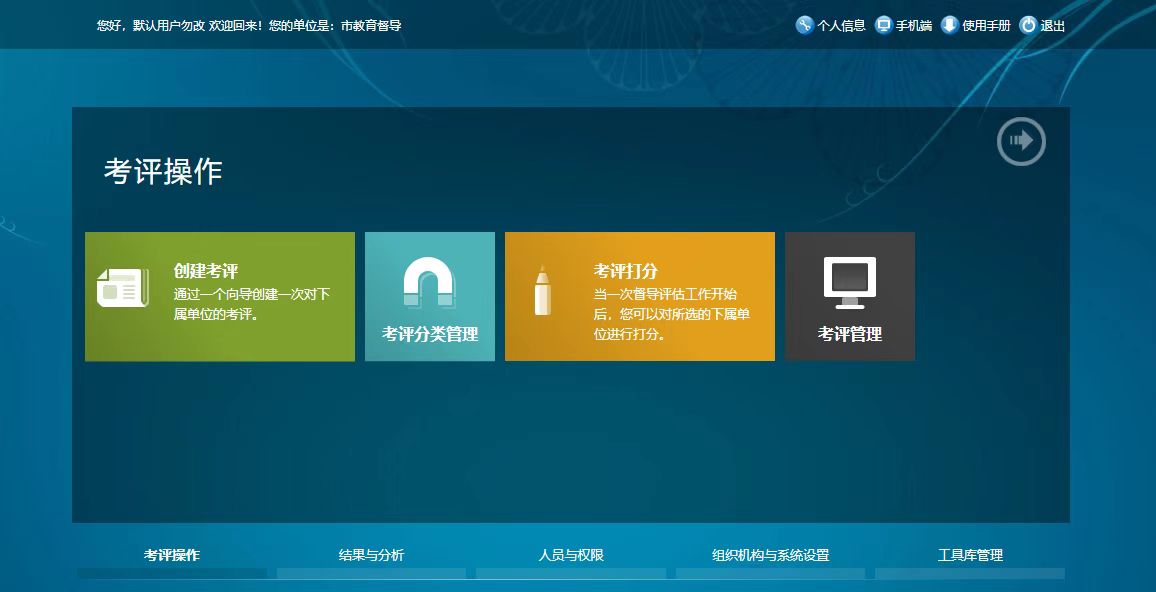Screen dimensions: 1156x592
Task: Click the 退出 logout link
Action: coord(1053,26)
